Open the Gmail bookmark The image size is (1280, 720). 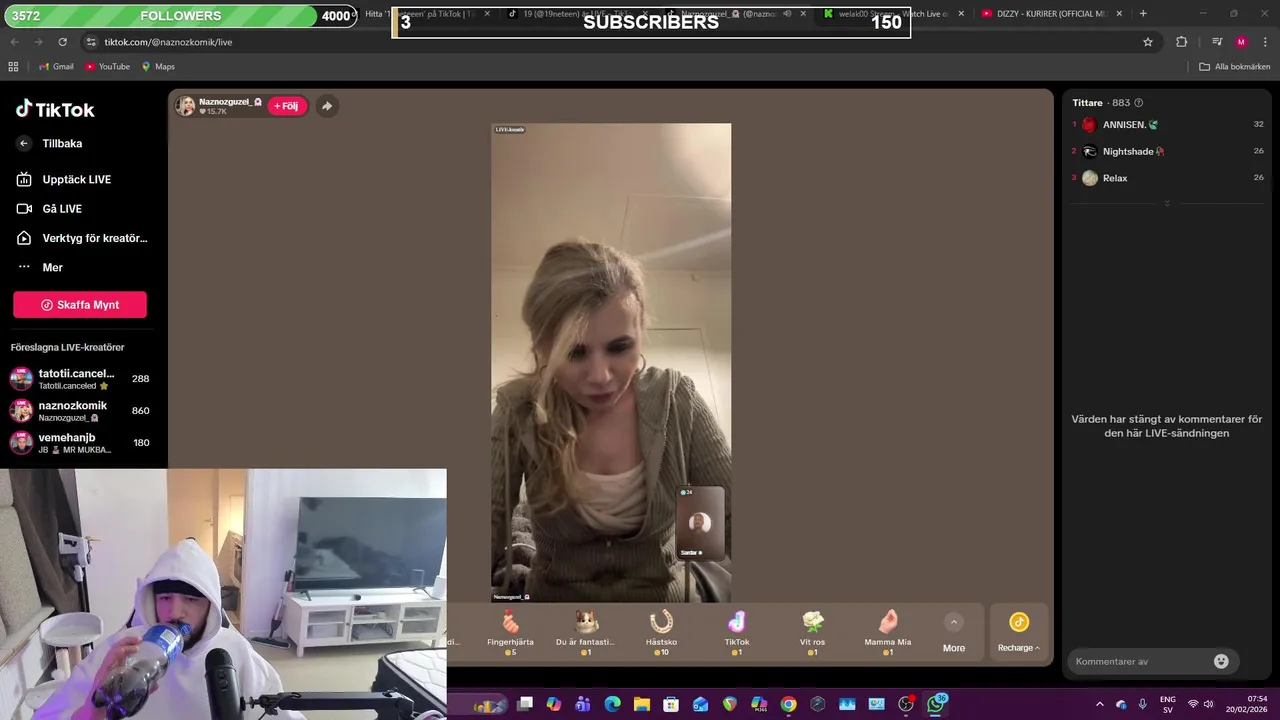coord(56,67)
